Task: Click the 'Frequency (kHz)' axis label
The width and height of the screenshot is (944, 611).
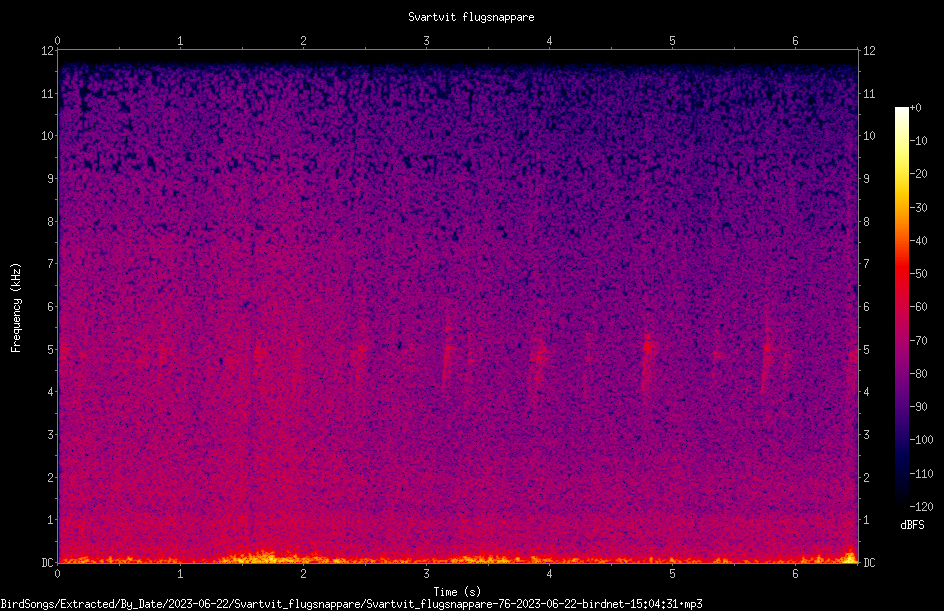Action: tap(16, 308)
